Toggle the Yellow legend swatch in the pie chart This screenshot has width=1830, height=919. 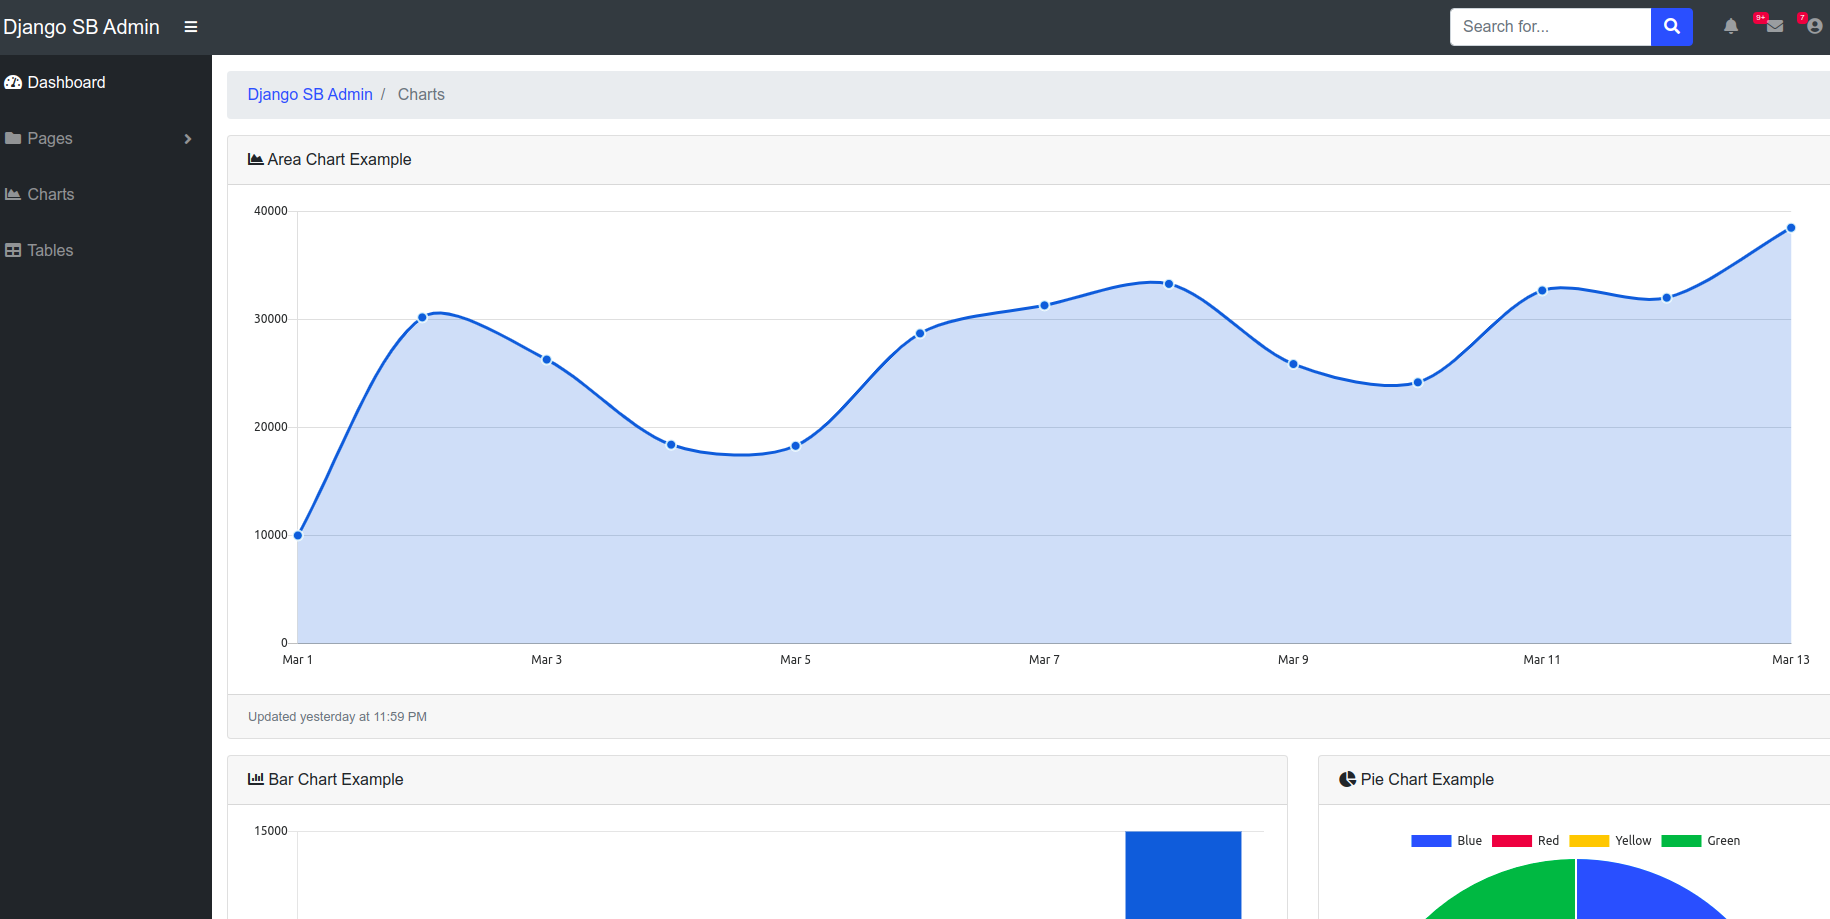pos(1589,841)
